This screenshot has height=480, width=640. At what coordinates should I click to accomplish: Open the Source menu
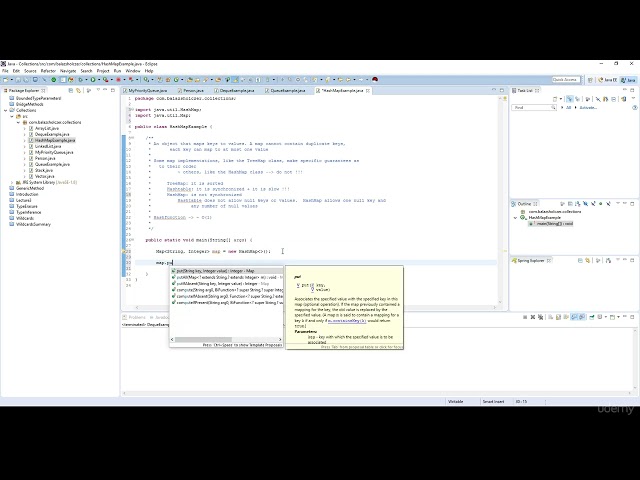click(x=30, y=71)
